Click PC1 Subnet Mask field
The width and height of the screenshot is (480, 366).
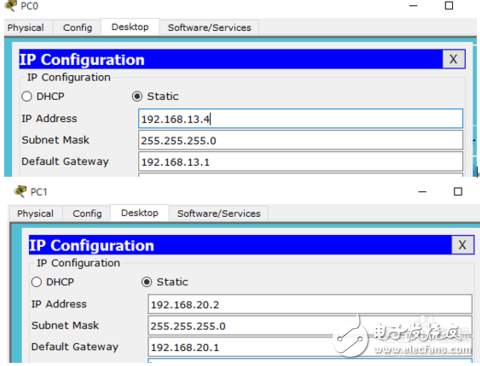coord(310,325)
